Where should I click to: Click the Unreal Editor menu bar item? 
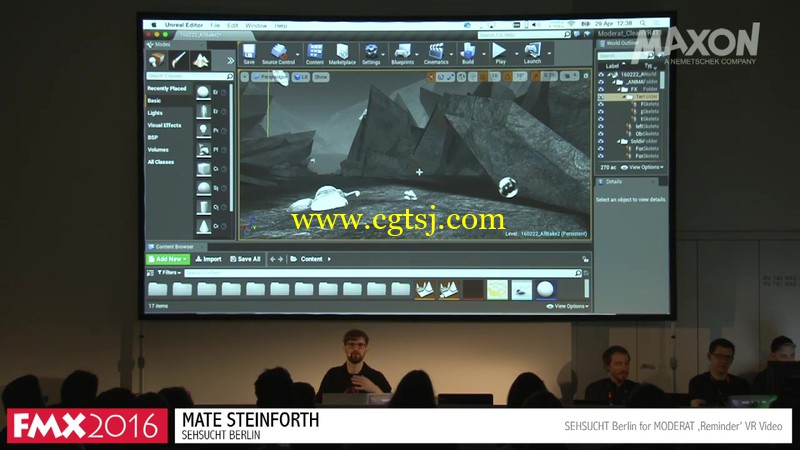point(184,24)
